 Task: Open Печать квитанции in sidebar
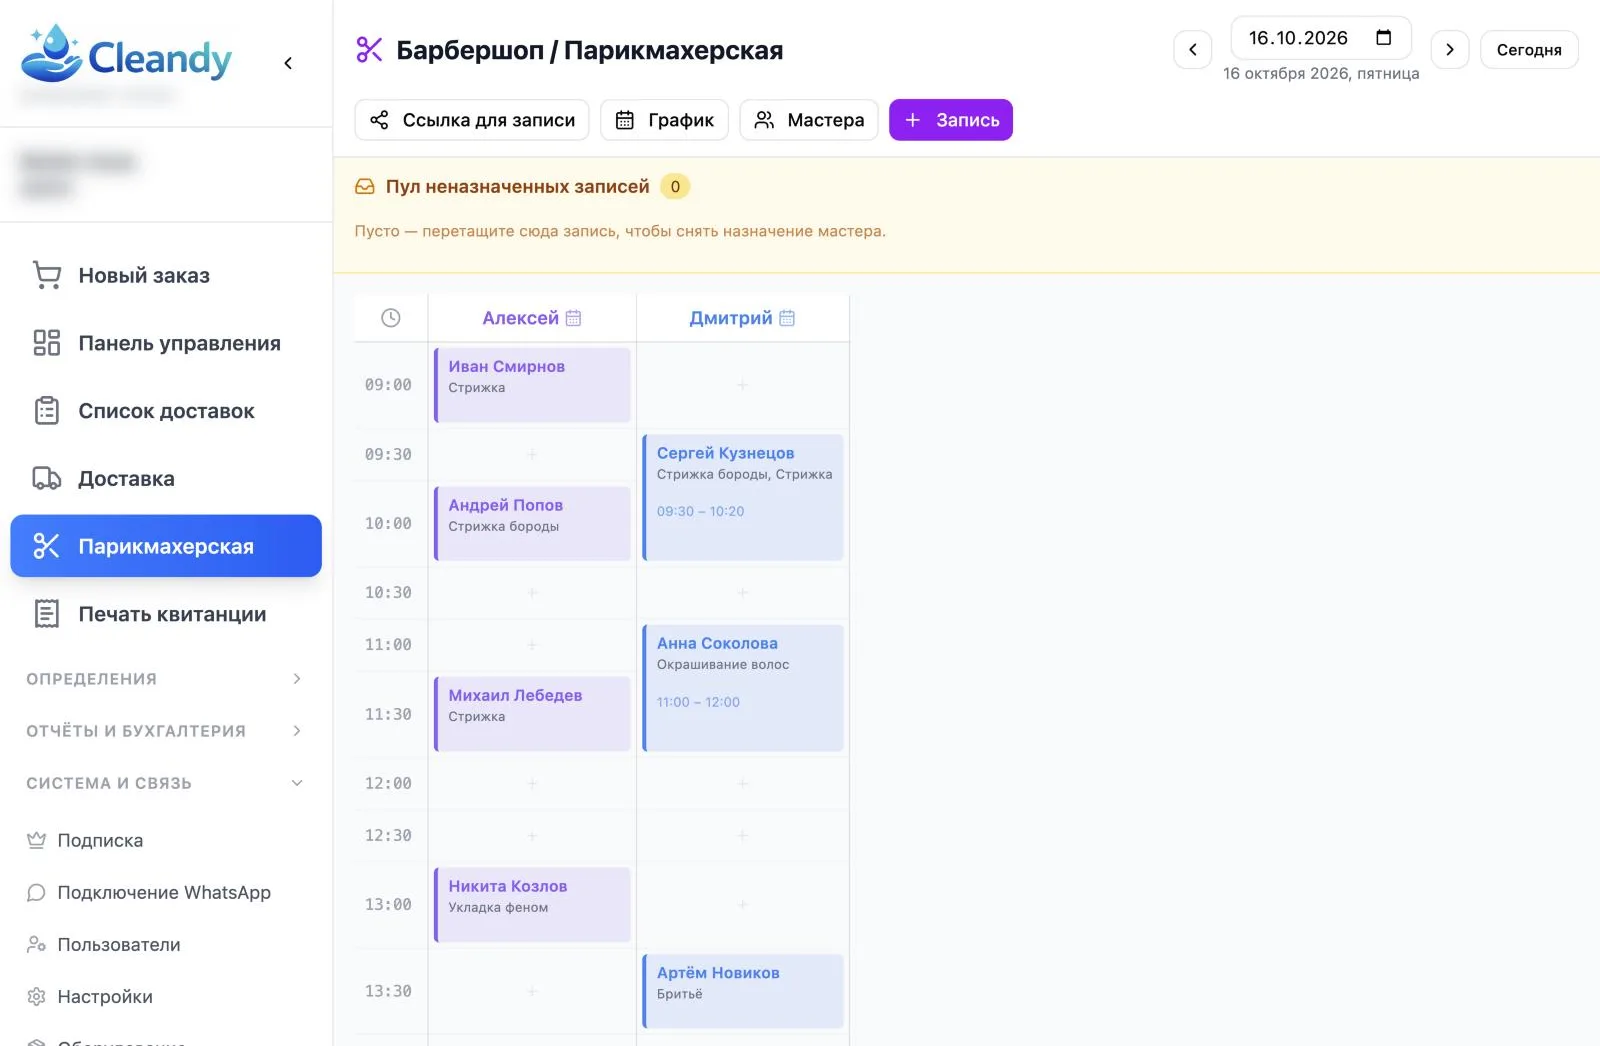166,614
